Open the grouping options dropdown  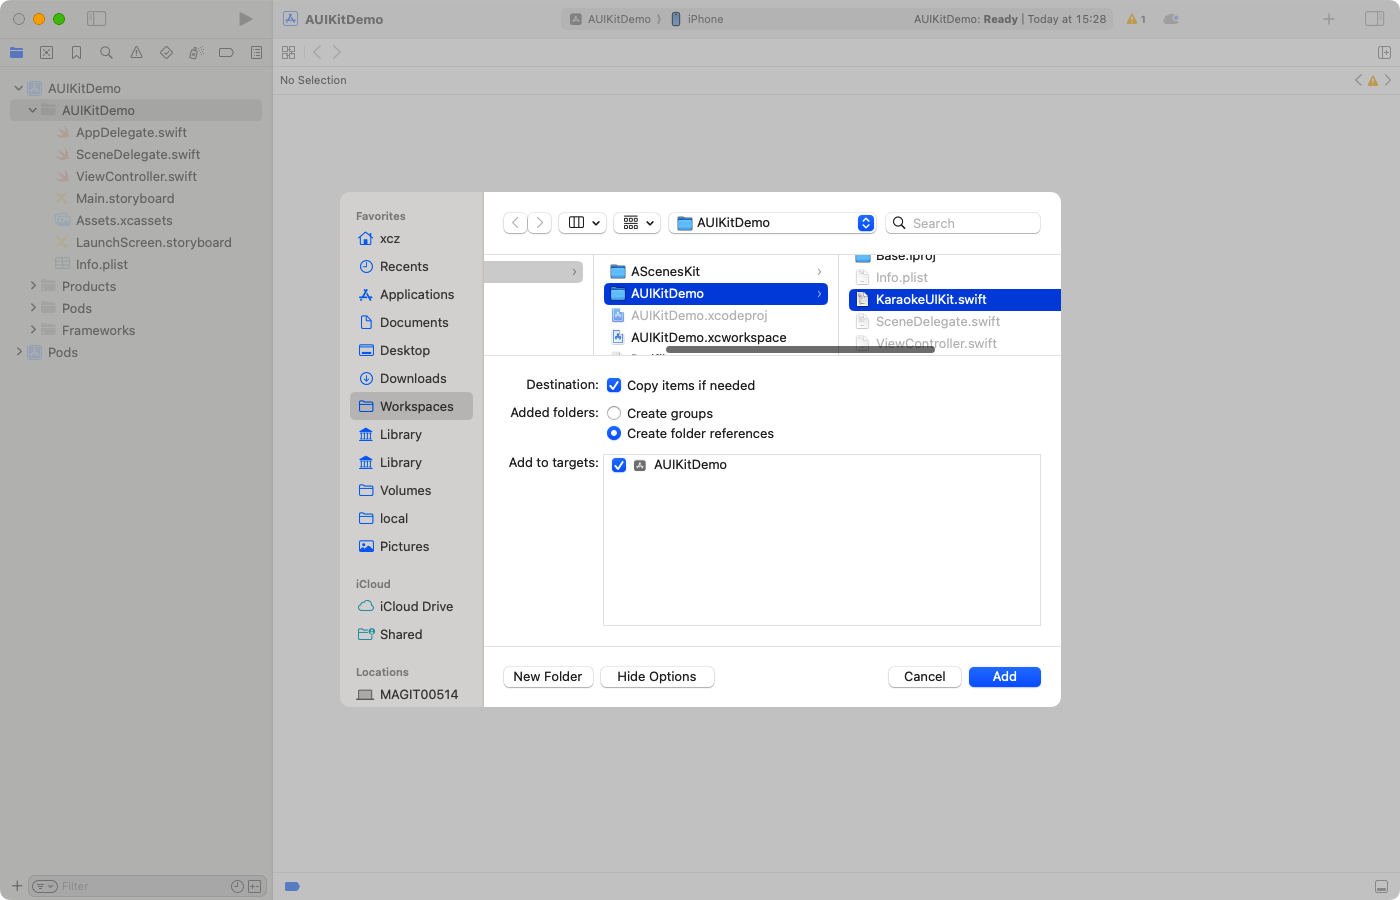click(x=637, y=223)
